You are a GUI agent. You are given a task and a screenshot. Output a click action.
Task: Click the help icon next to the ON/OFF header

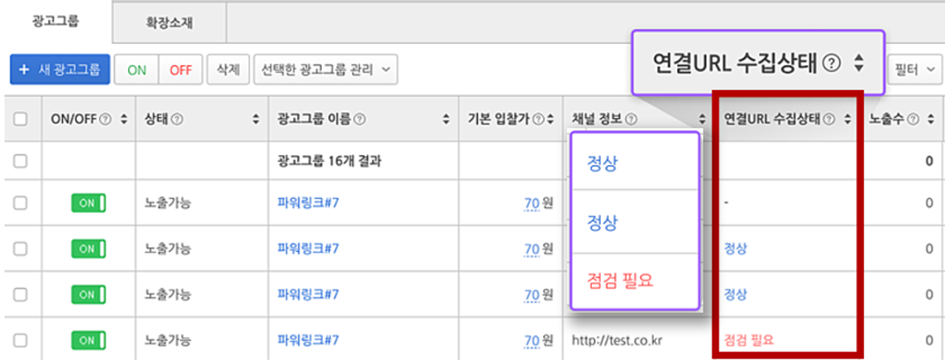[x=105, y=119]
